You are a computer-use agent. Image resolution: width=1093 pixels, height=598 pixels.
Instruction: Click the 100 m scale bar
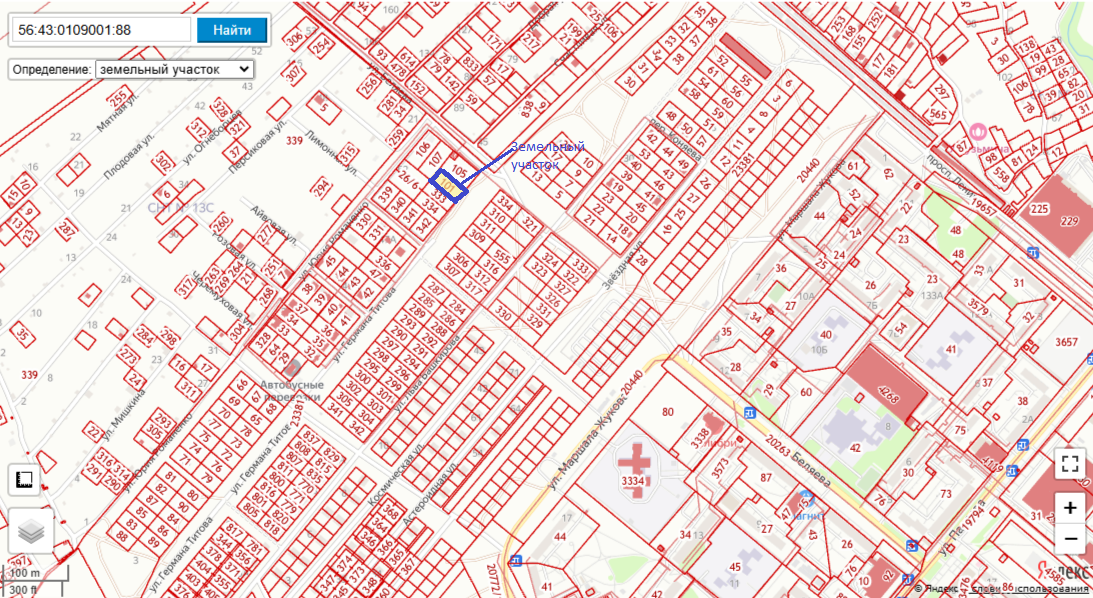36,577
